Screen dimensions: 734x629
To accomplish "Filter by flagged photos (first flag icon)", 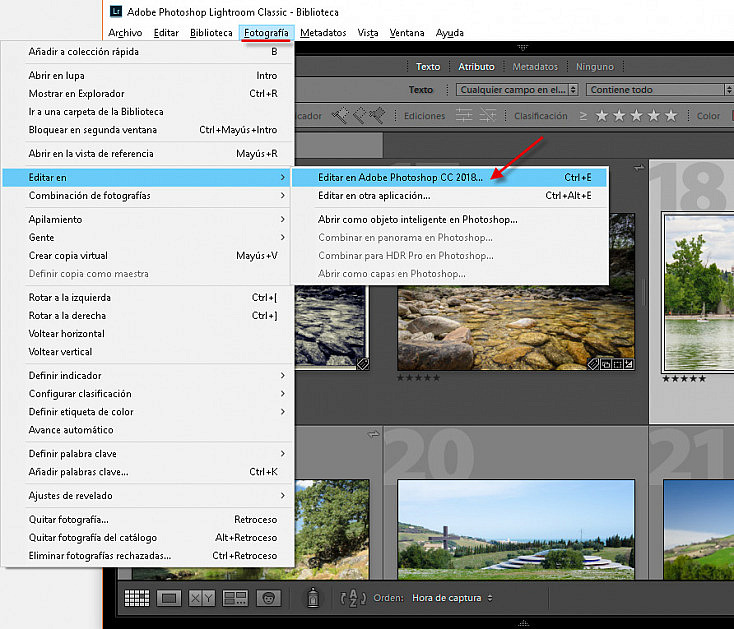I will tap(341, 116).
